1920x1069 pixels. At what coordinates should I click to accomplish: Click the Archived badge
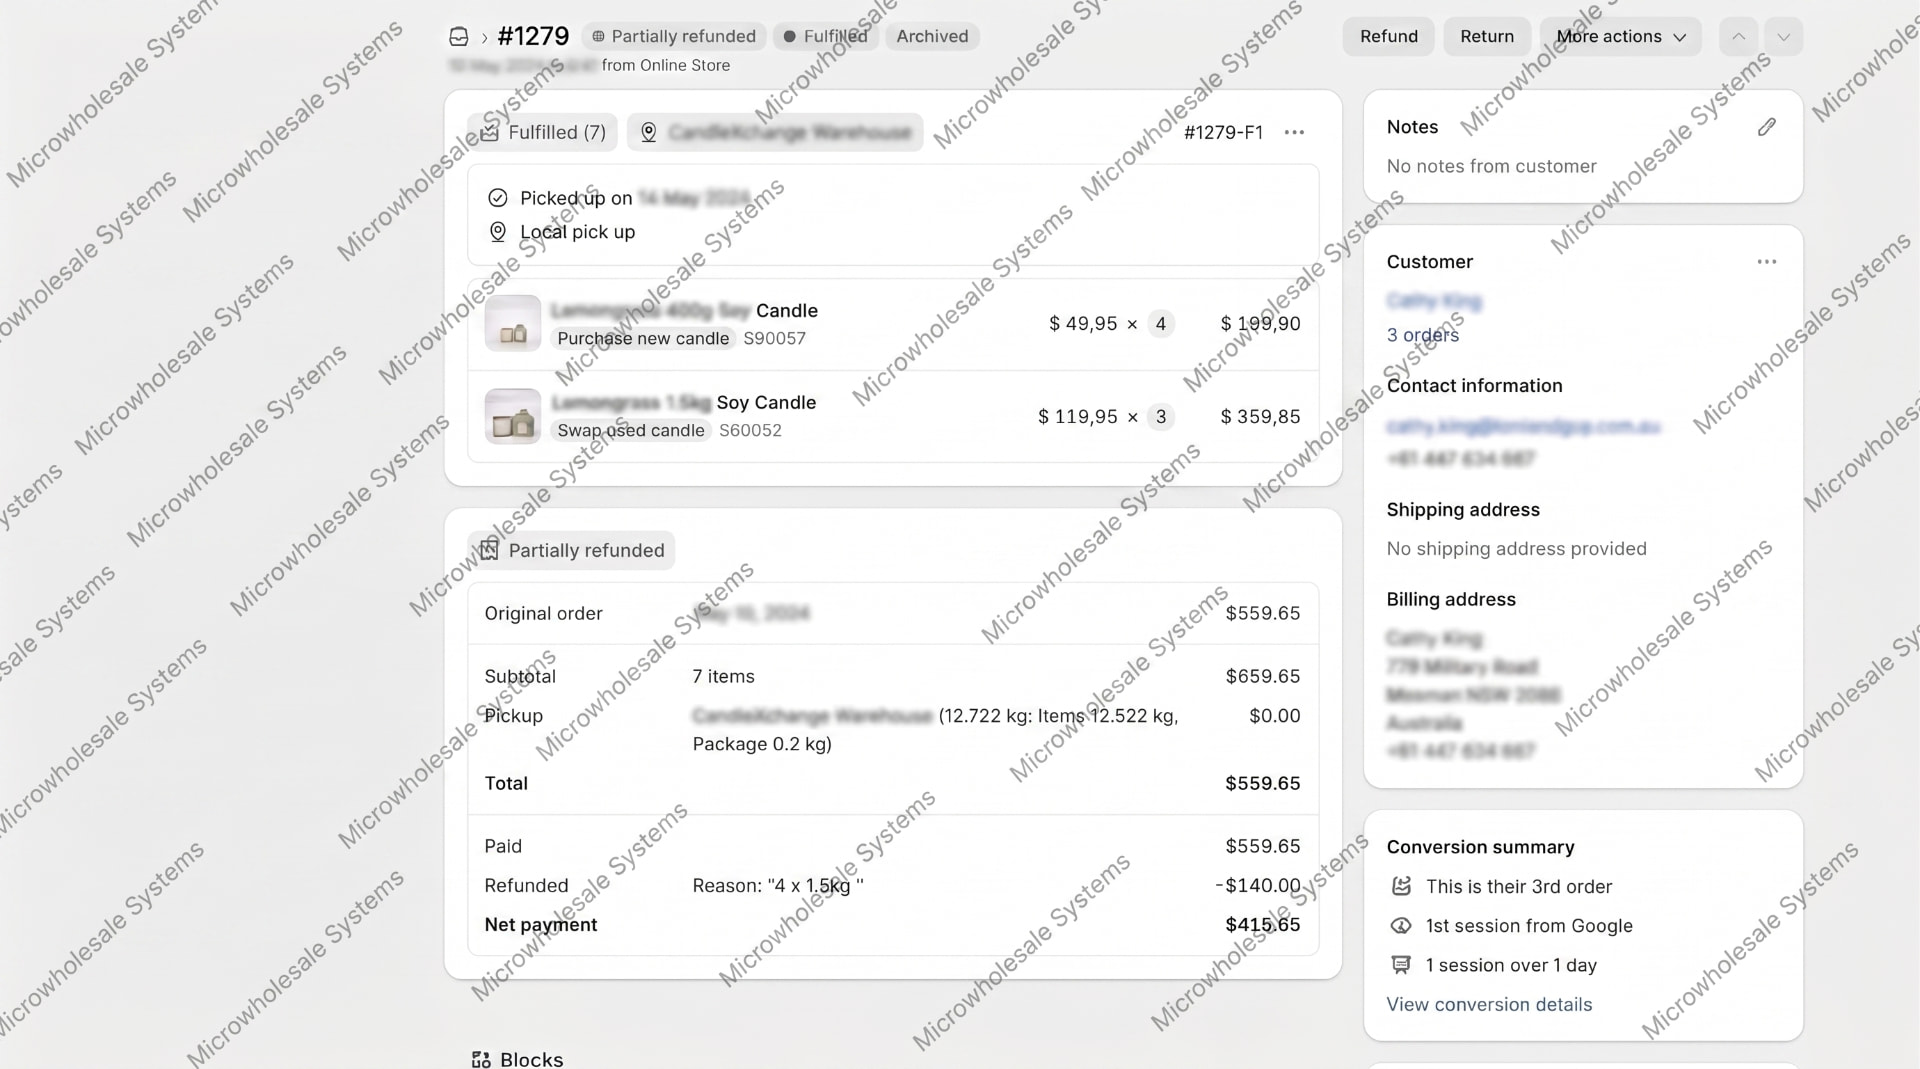pos(932,37)
